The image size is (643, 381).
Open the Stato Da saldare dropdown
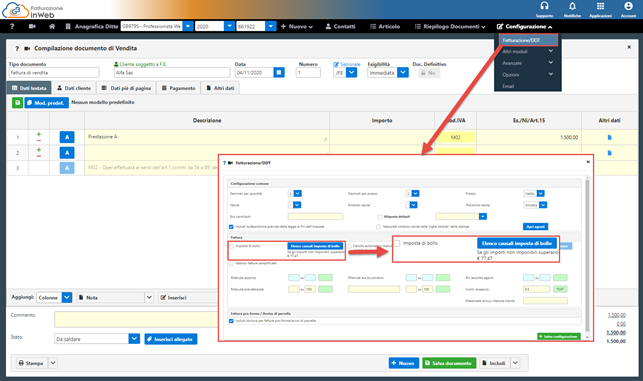(134, 339)
